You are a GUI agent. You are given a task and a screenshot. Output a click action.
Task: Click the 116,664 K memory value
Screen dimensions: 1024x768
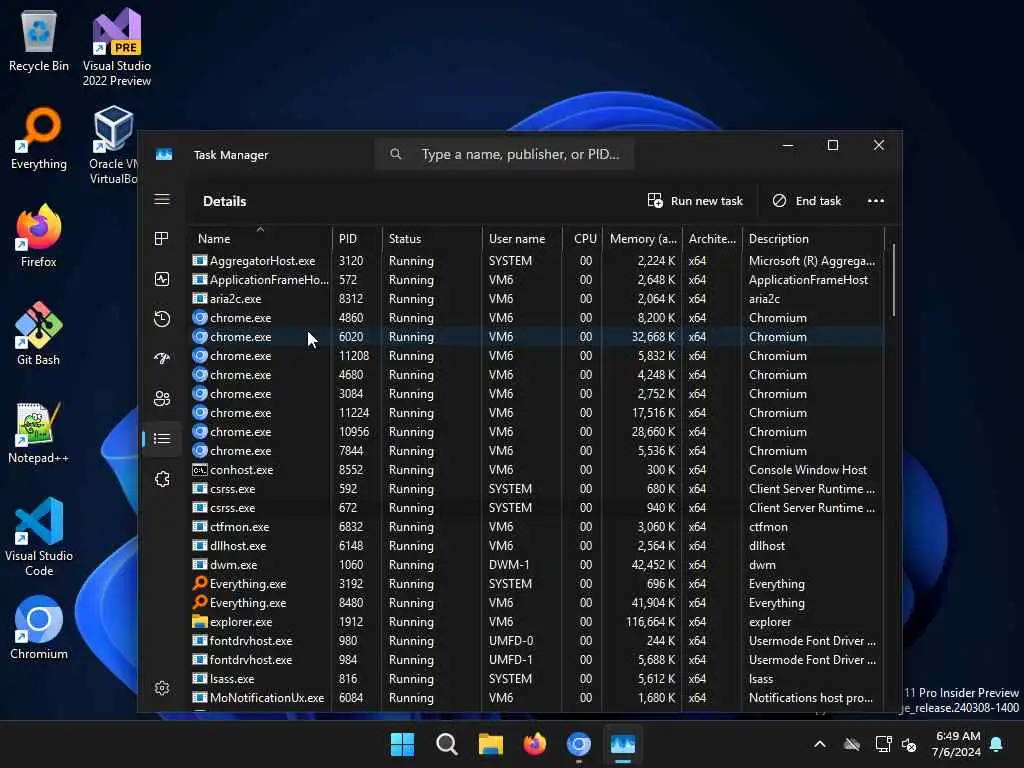(650, 622)
